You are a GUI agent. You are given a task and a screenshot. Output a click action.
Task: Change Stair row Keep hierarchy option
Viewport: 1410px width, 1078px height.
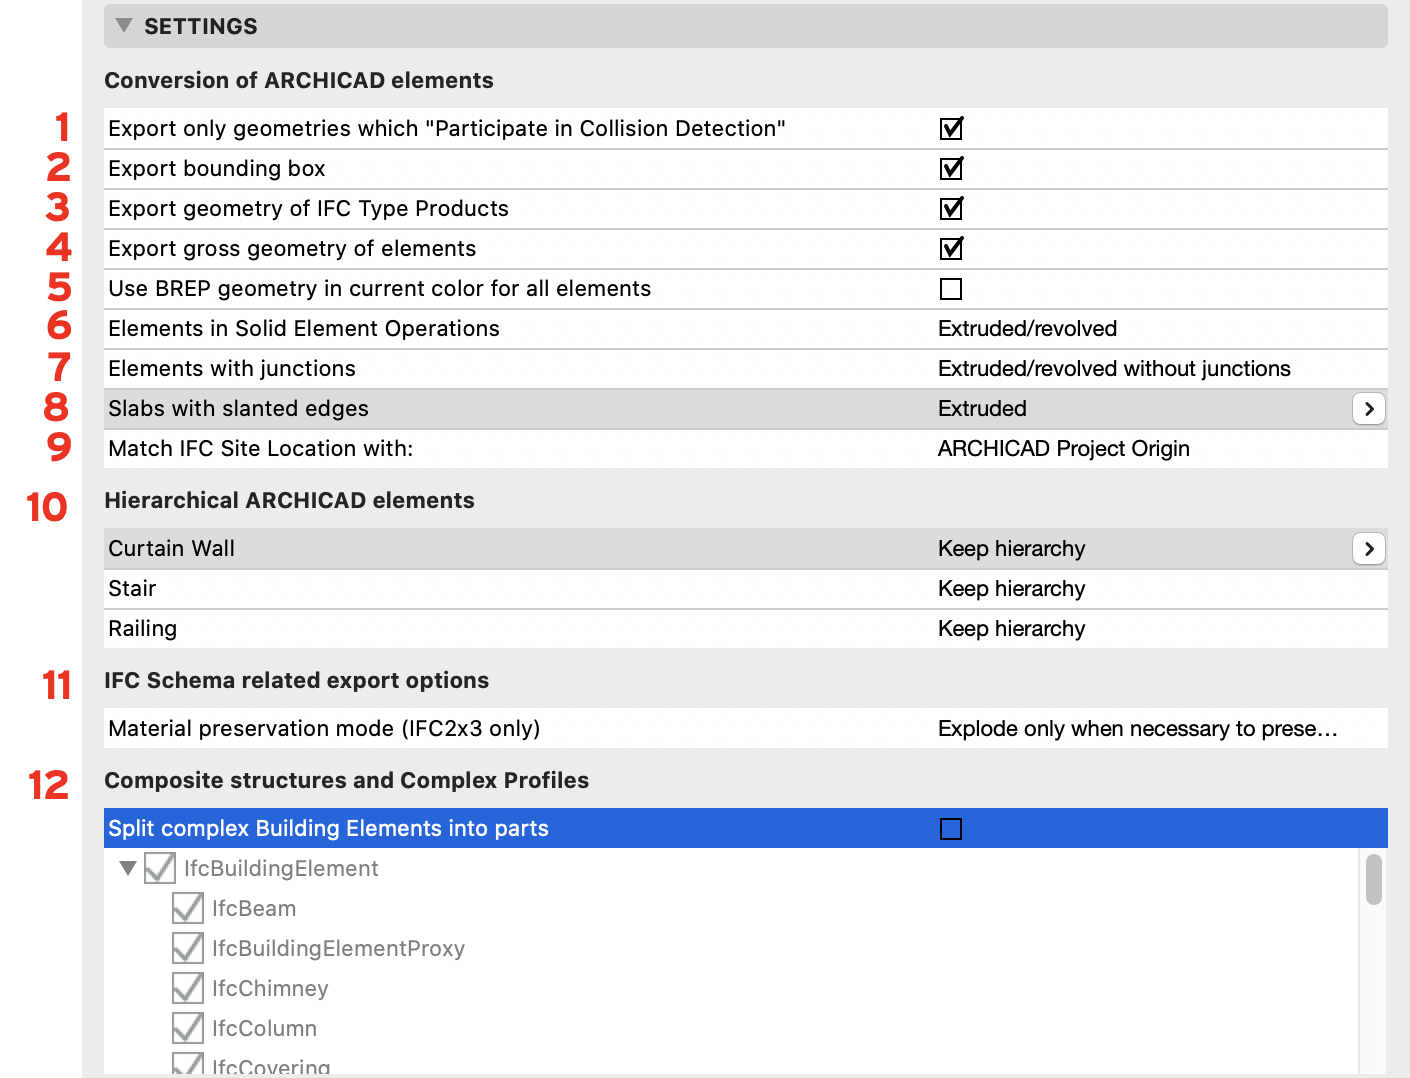coord(1011,589)
